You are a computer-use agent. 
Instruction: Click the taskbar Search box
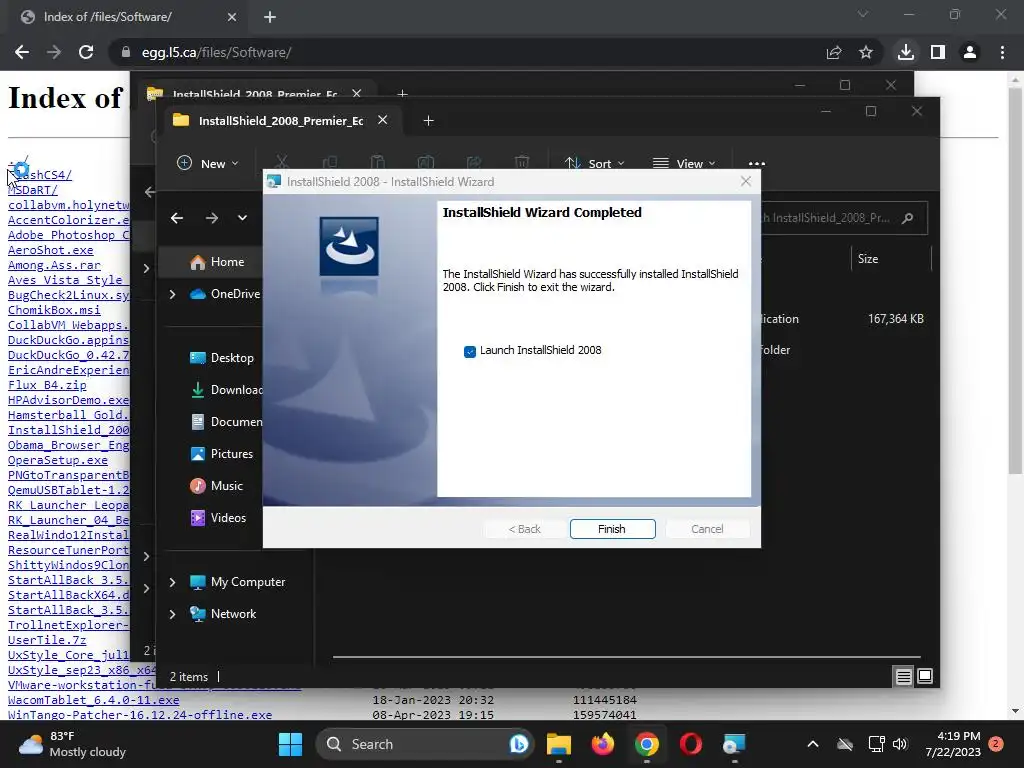[x=424, y=744]
